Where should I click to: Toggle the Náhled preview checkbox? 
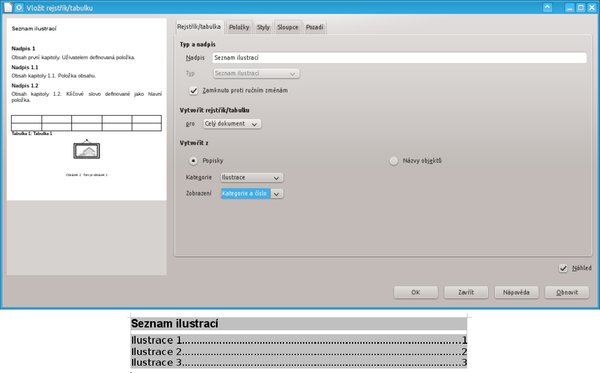[563, 269]
